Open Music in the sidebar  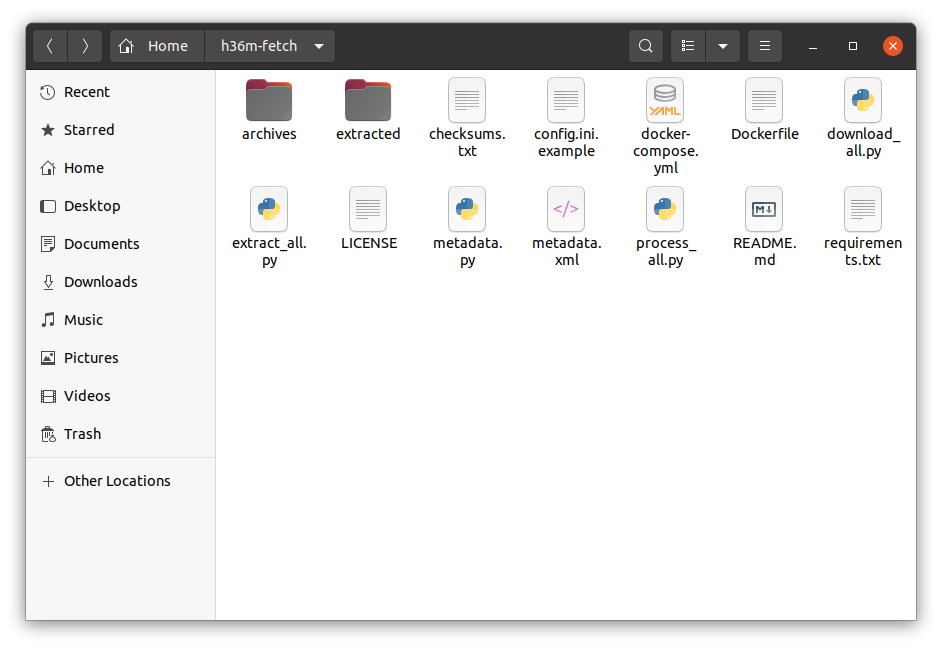pyautogui.click(x=120, y=320)
